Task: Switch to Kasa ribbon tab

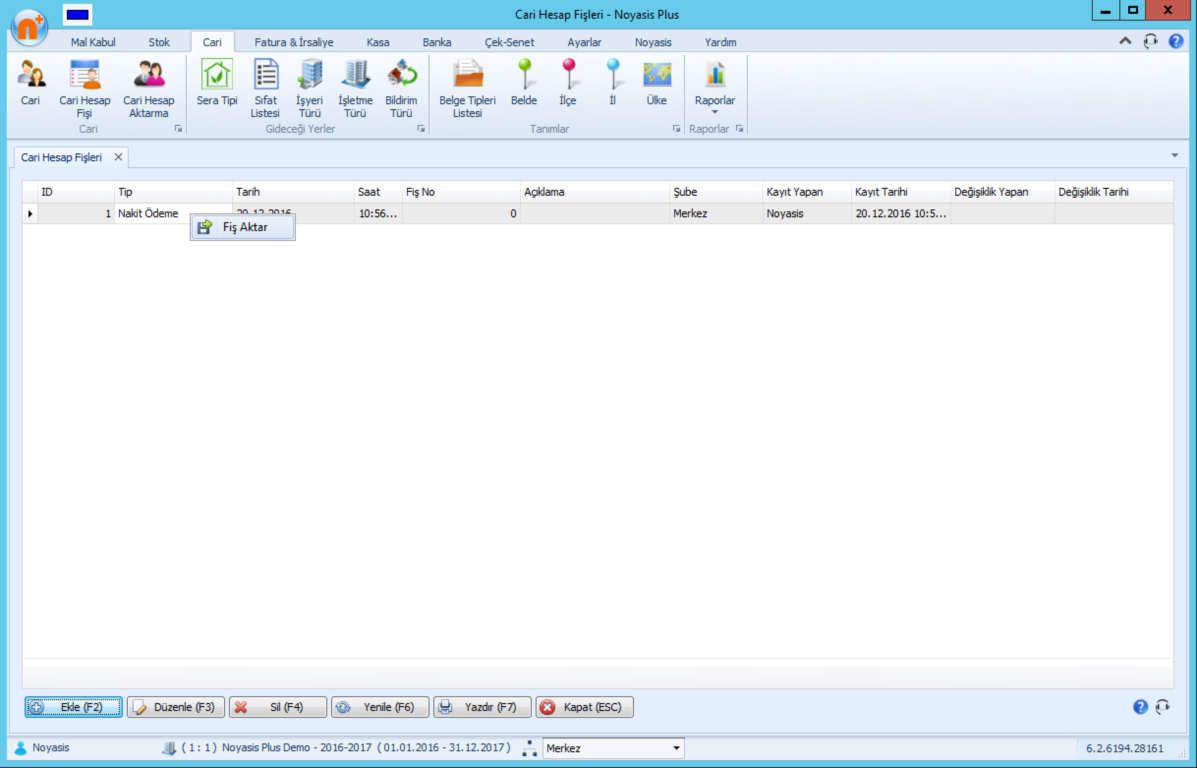Action: click(378, 42)
